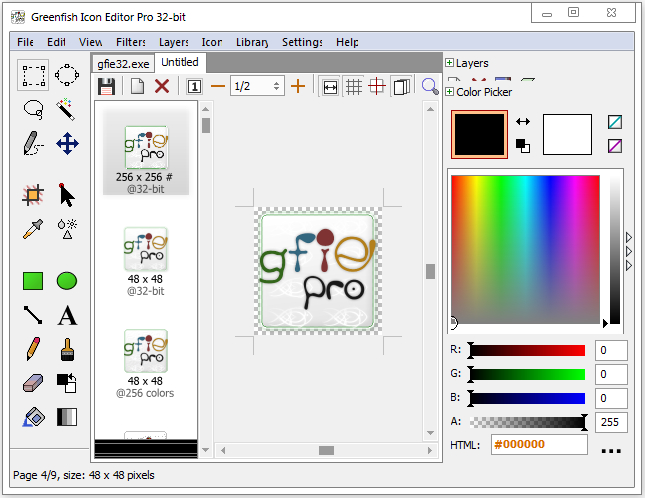Select the Ellipse Select tool
Image resolution: width=645 pixels, height=498 pixels.
coord(67,75)
